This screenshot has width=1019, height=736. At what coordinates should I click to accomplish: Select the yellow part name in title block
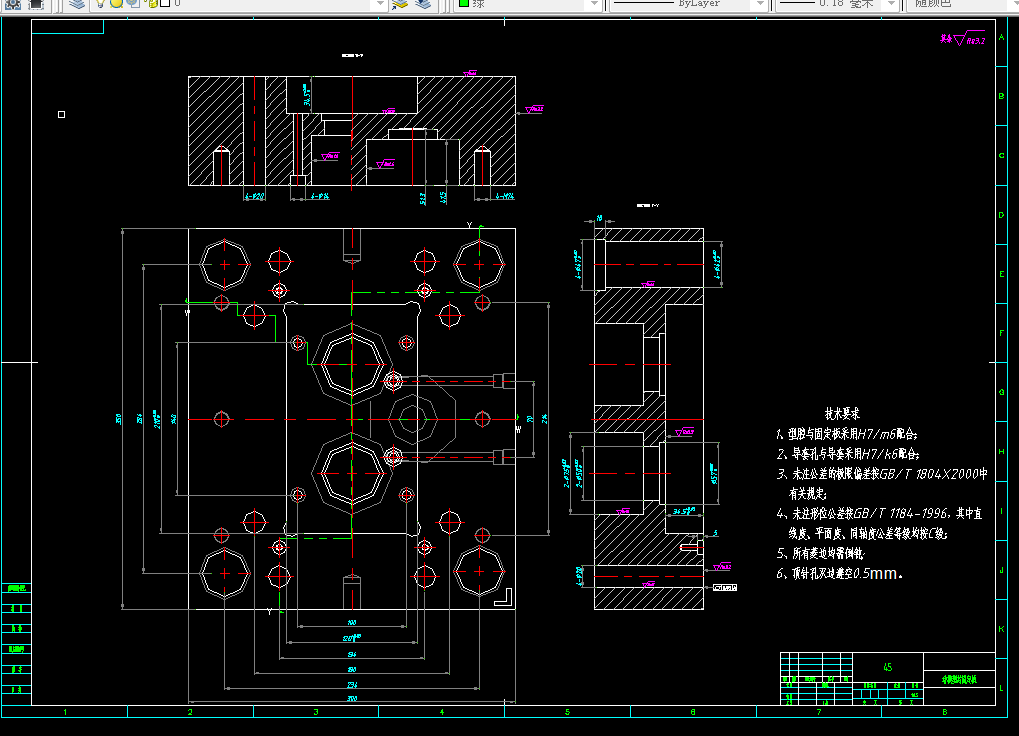(x=959, y=679)
